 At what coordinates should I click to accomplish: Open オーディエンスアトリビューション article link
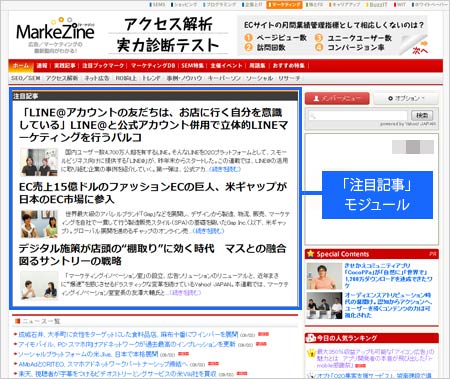click(388, 305)
